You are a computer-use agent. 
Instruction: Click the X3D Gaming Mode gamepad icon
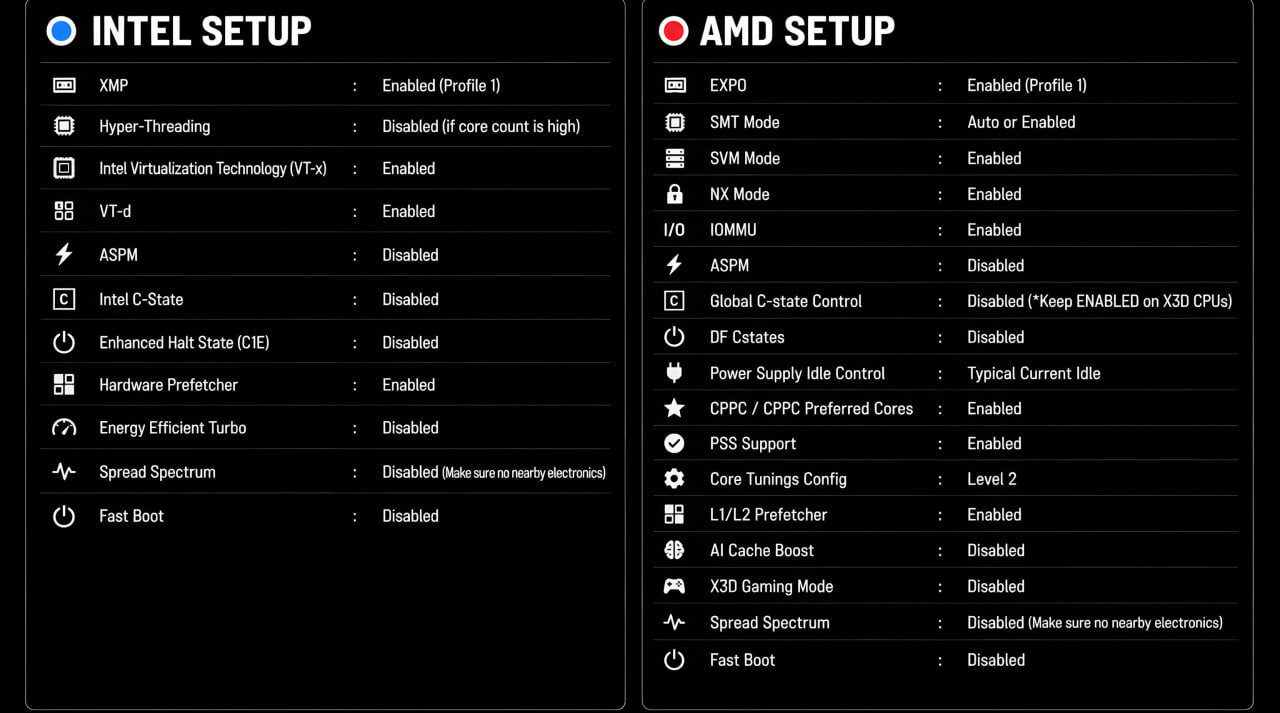tap(674, 586)
